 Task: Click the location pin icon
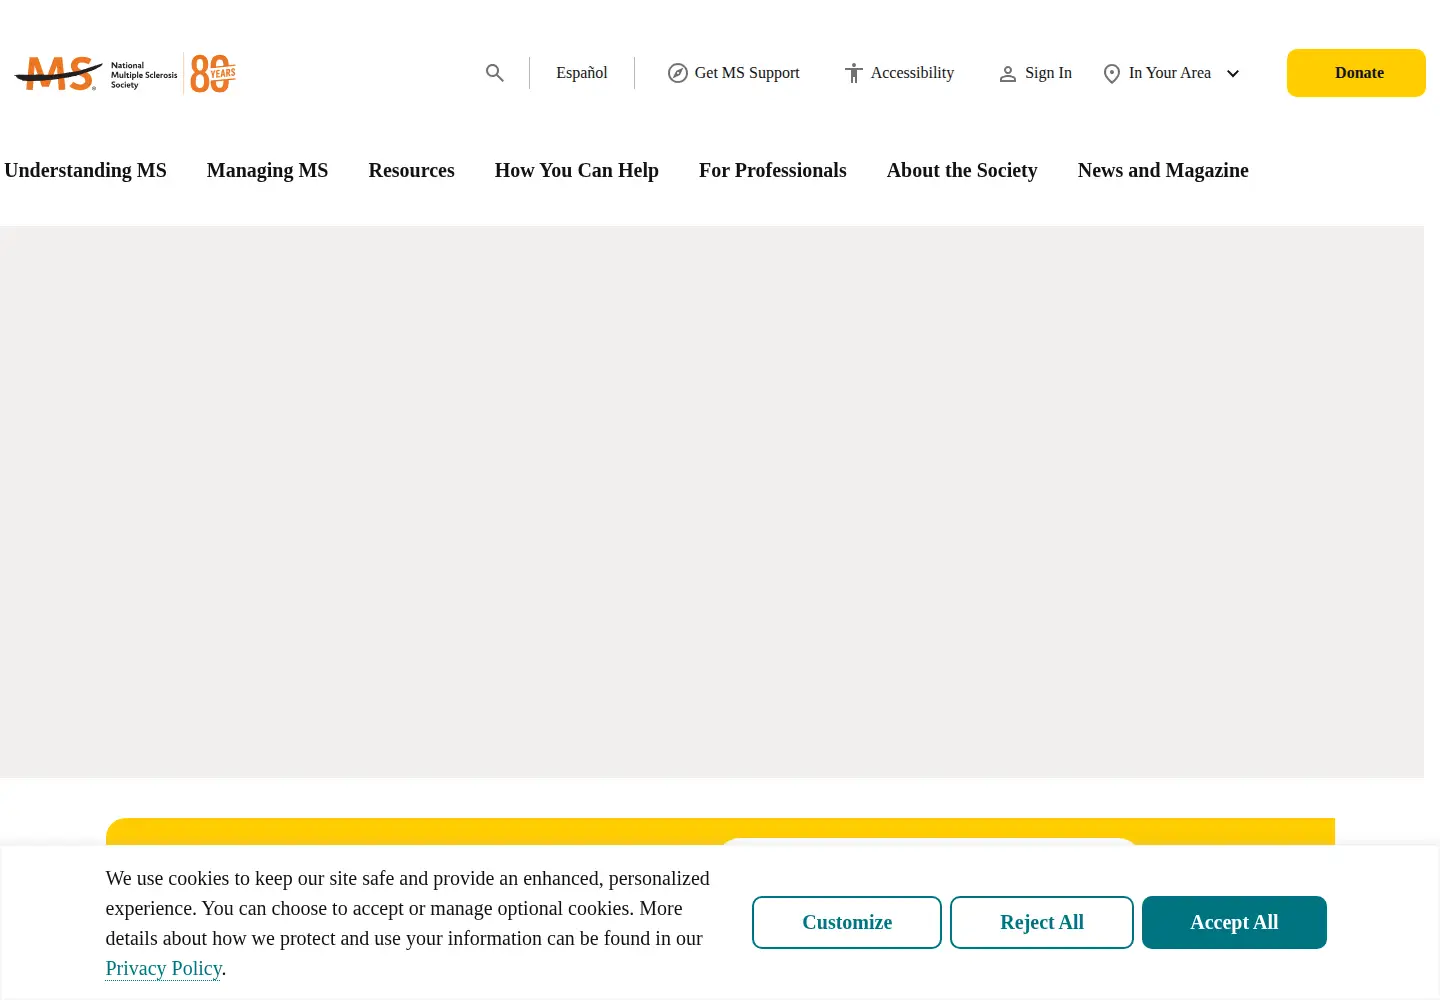(x=1112, y=74)
